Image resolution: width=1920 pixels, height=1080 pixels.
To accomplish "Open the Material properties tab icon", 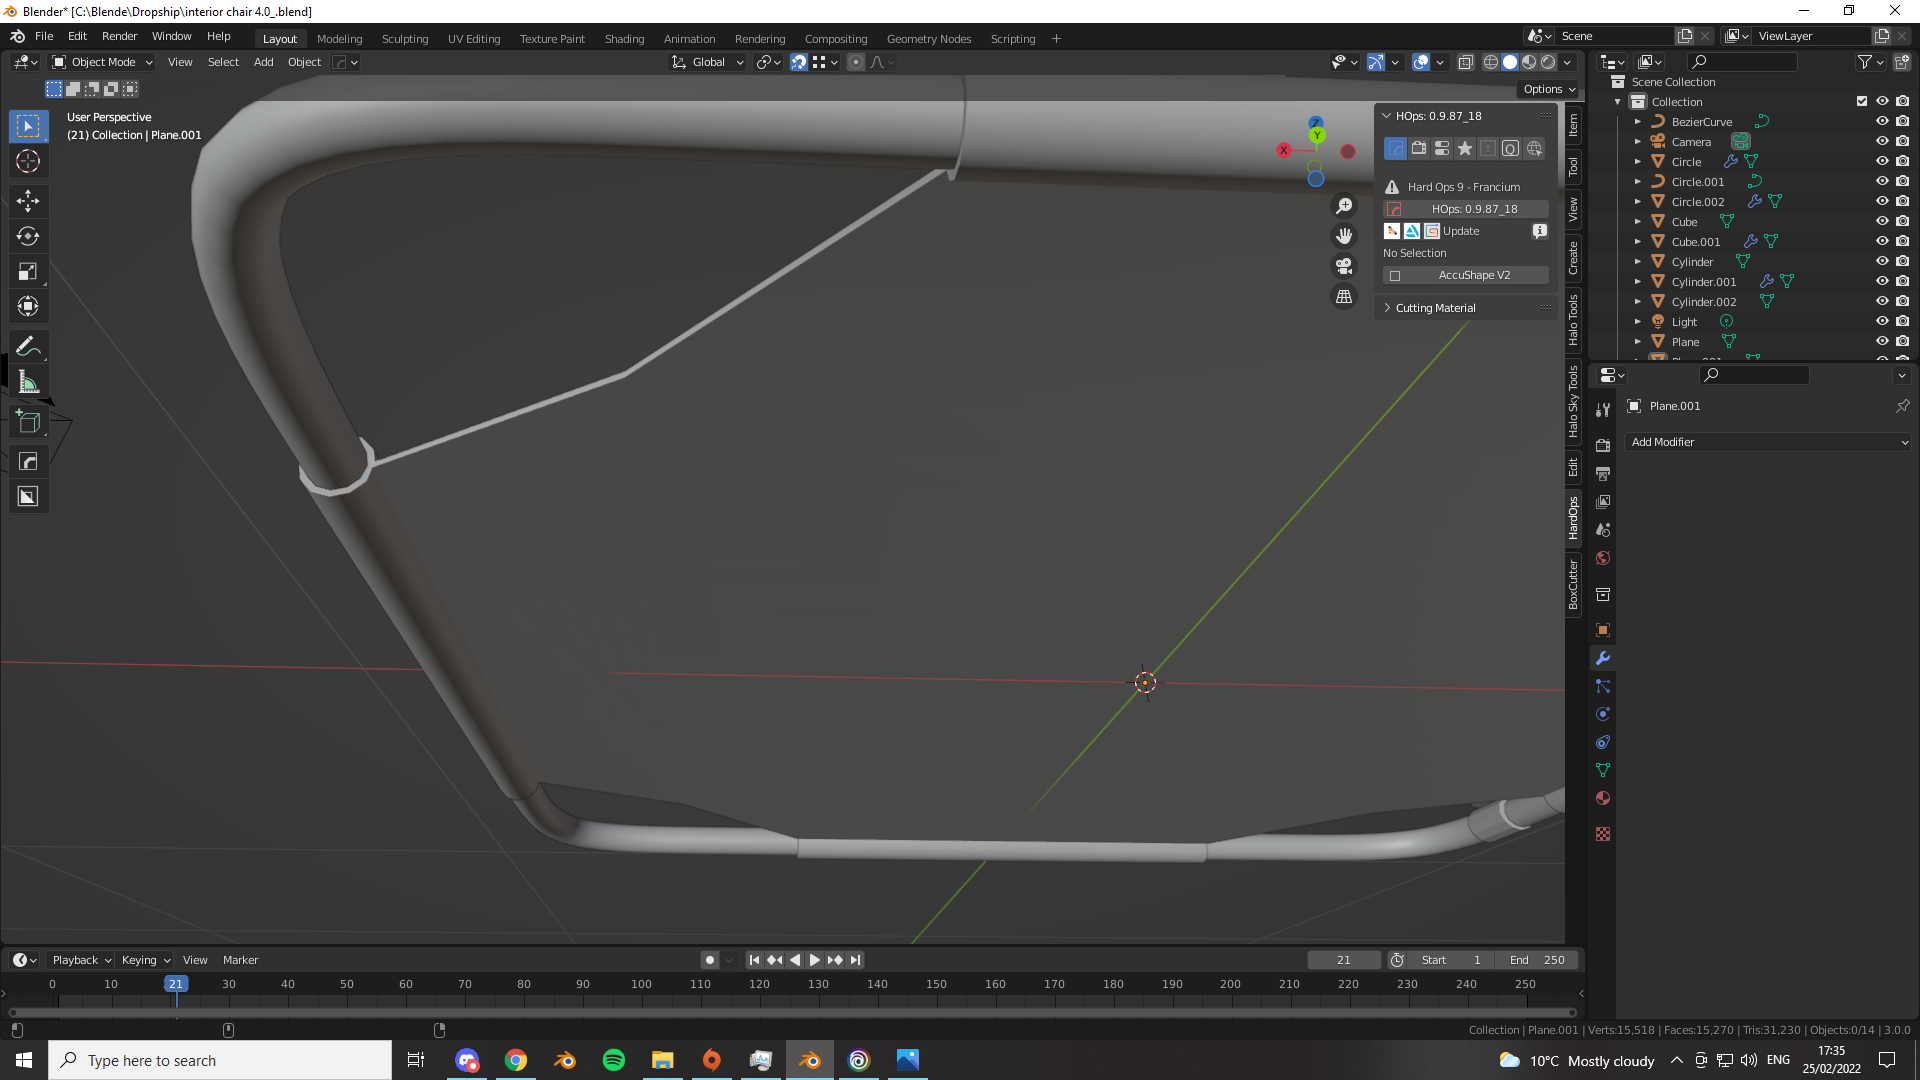I will (1603, 798).
